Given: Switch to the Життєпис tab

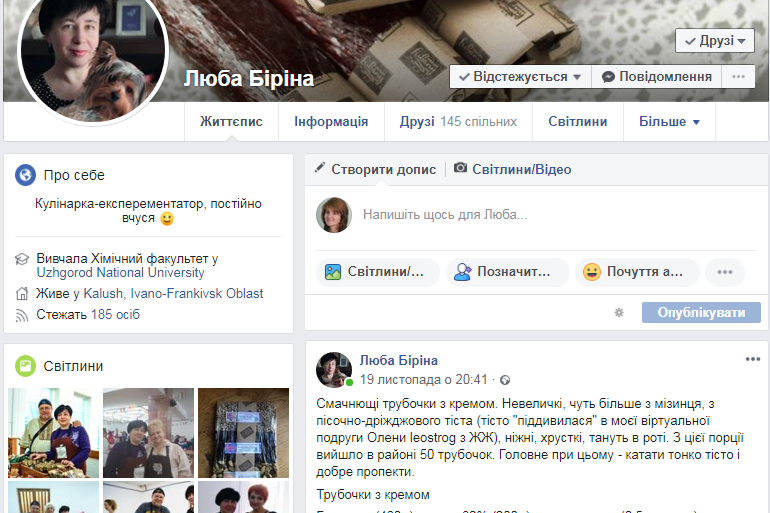Looking at the screenshot, I should click(231, 122).
